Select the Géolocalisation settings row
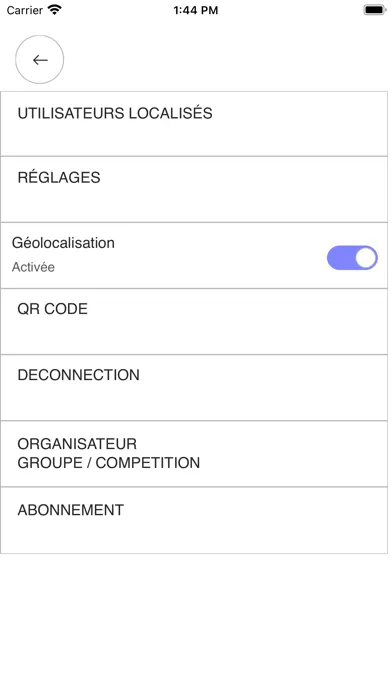 click(194, 256)
